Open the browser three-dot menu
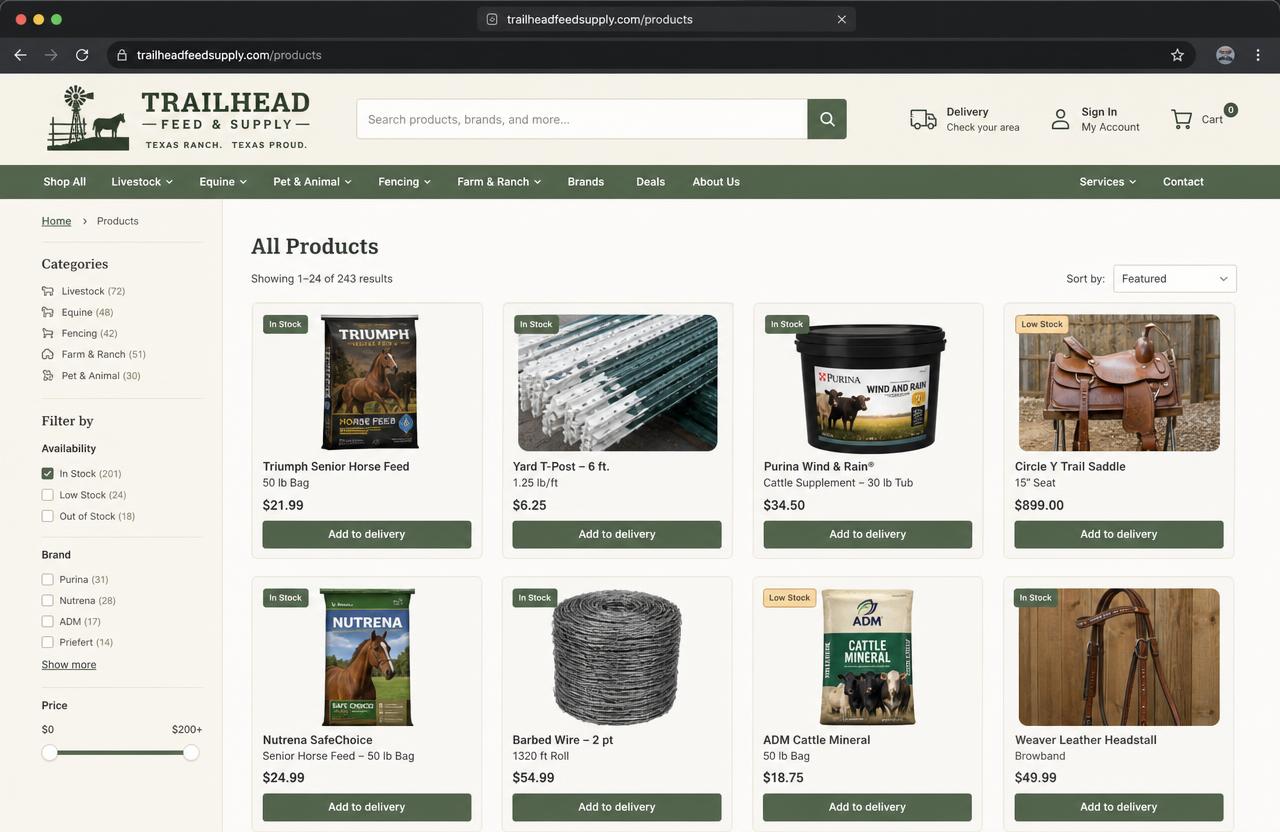This screenshot has height=832, width=1280. [x=1258, y=55]
